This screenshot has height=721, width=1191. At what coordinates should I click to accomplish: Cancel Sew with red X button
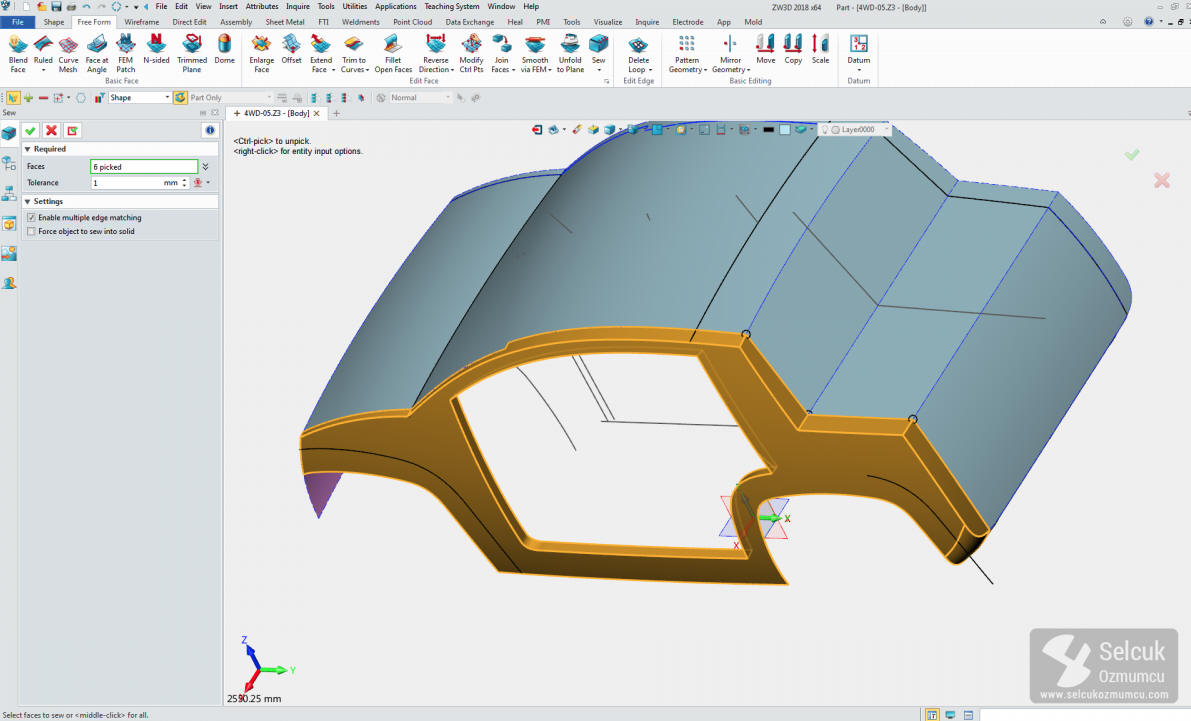pos(51,131)
